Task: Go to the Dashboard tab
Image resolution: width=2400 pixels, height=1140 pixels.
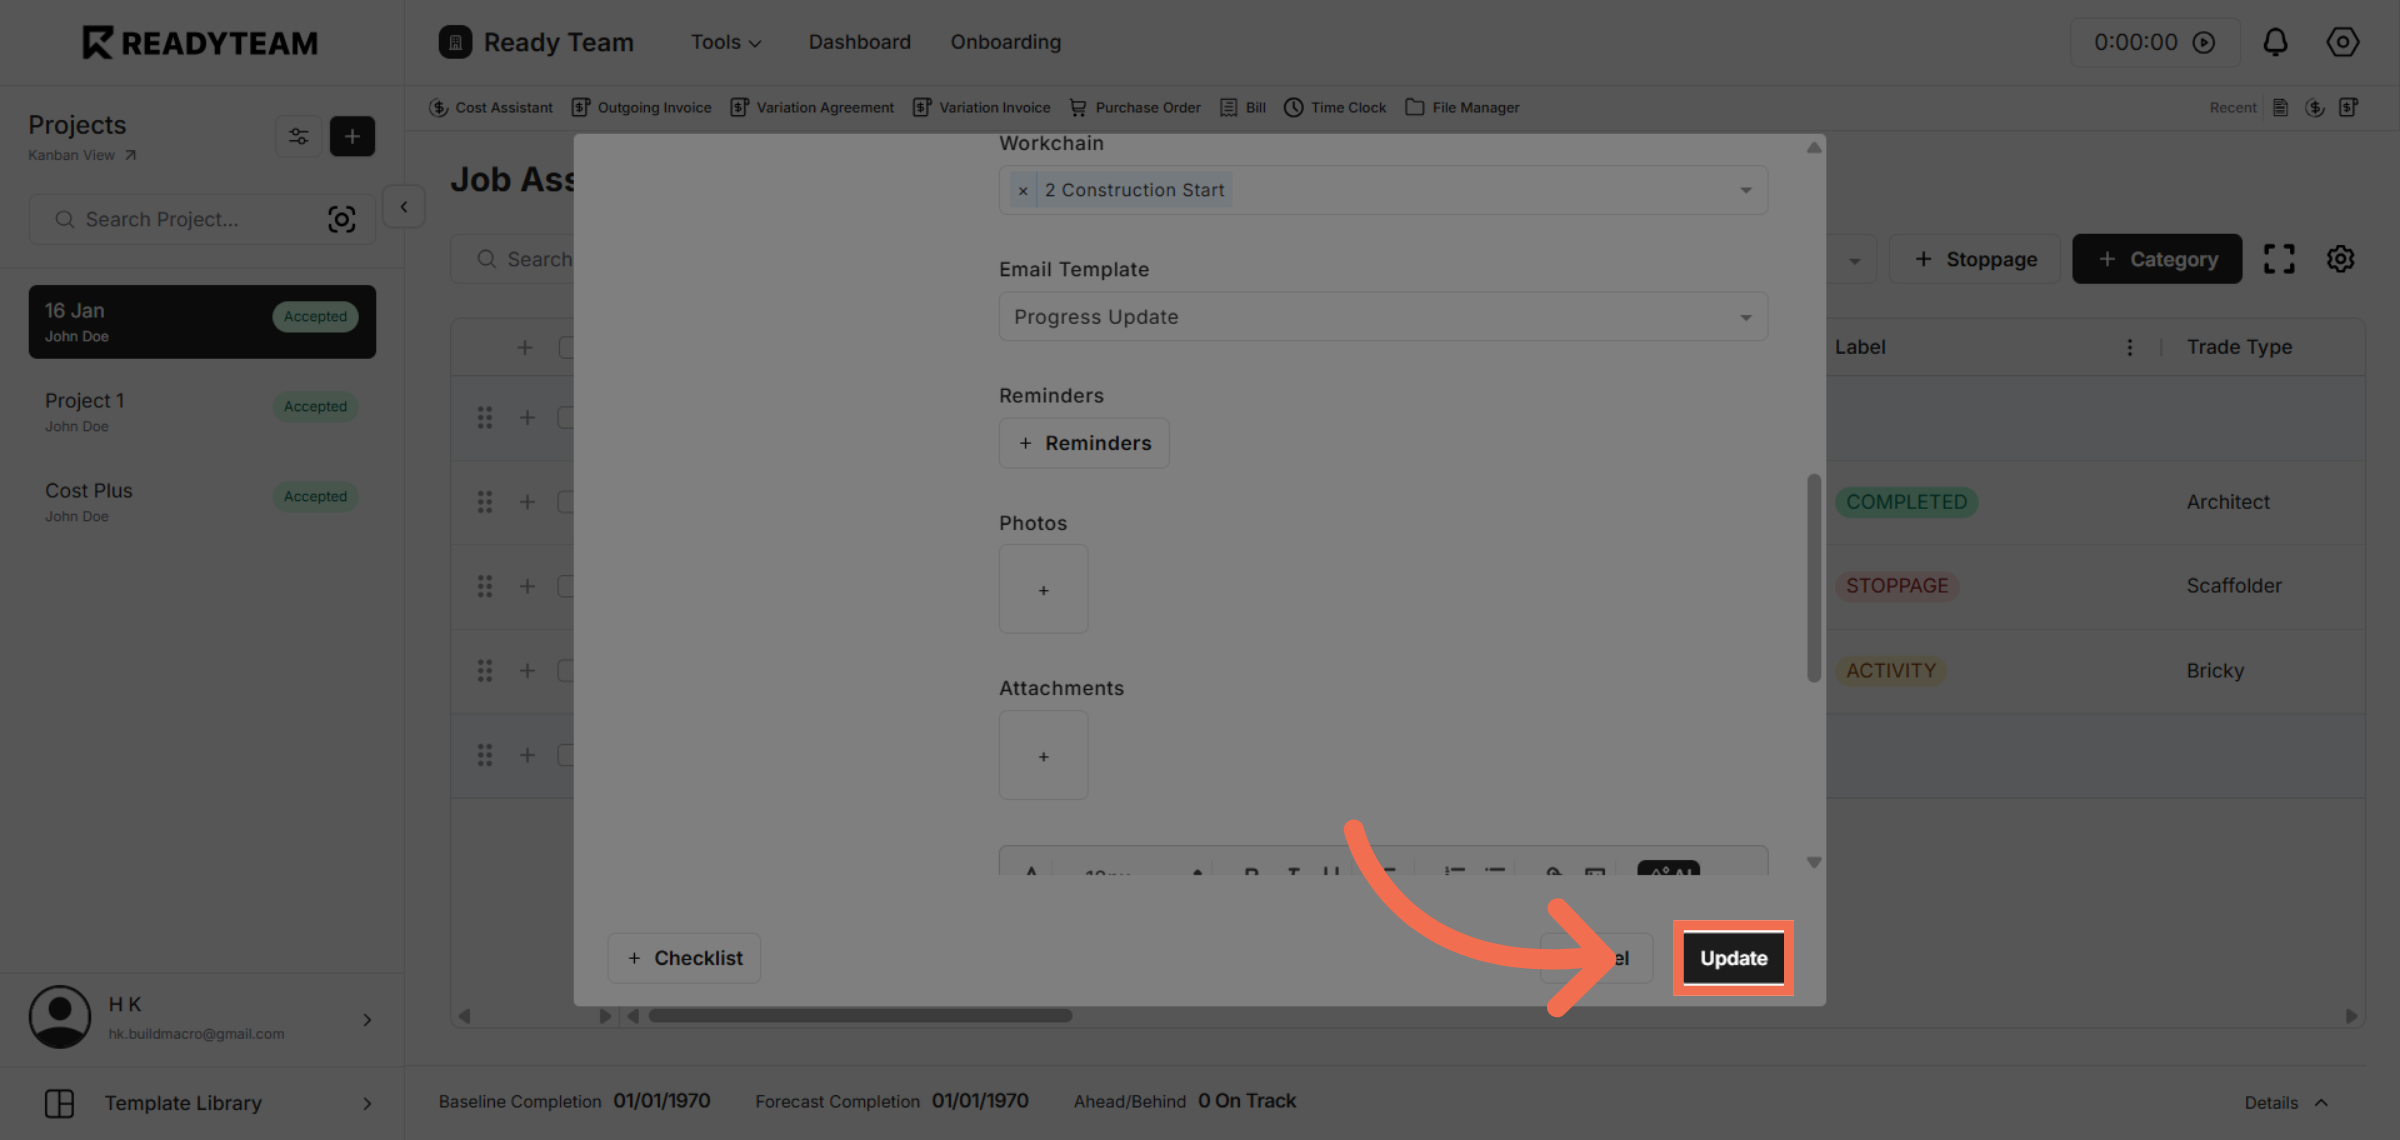Action: click(859, 42)
